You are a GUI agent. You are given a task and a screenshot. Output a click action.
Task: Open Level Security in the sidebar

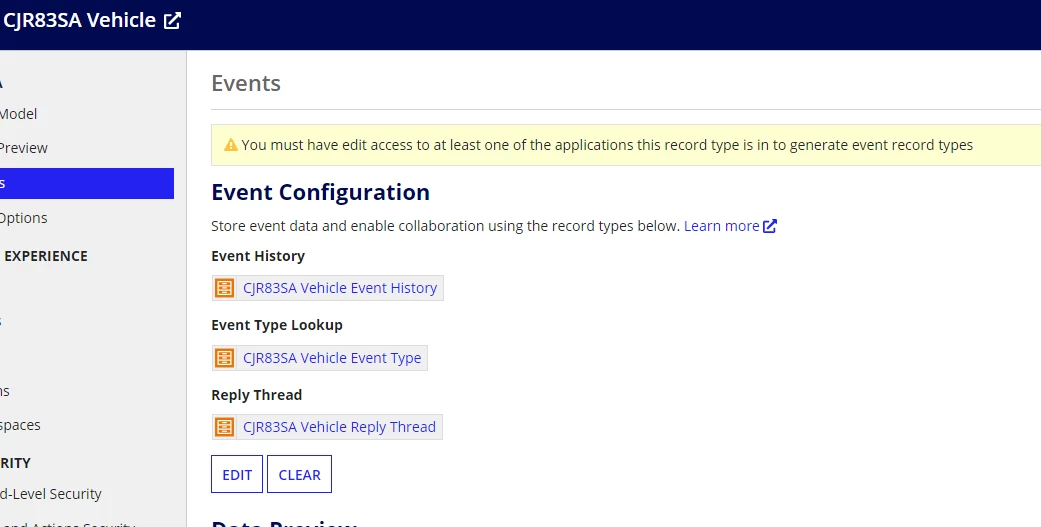(x=50, y=494)
